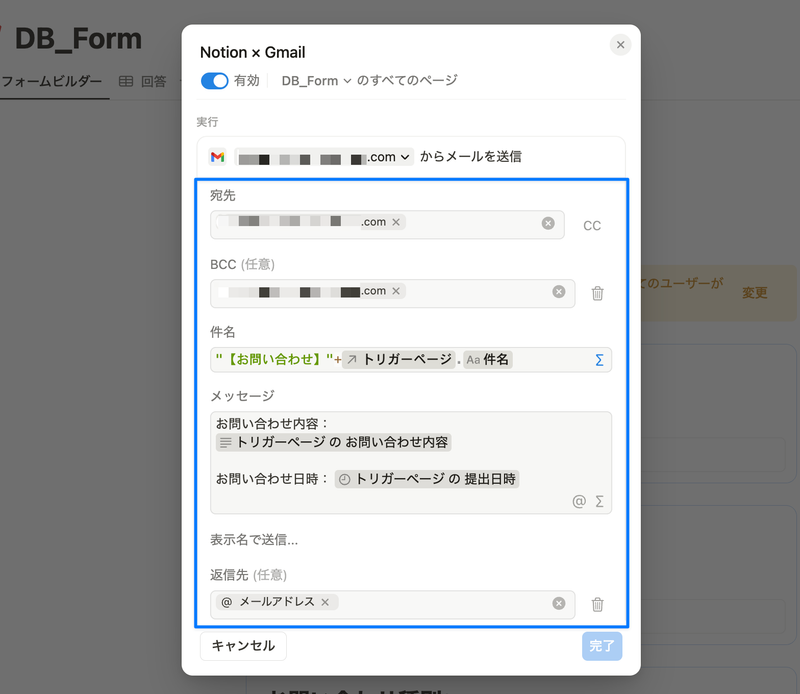Click the 完了 button
Viewport: 800px width, 694px height.
(602, 646)
